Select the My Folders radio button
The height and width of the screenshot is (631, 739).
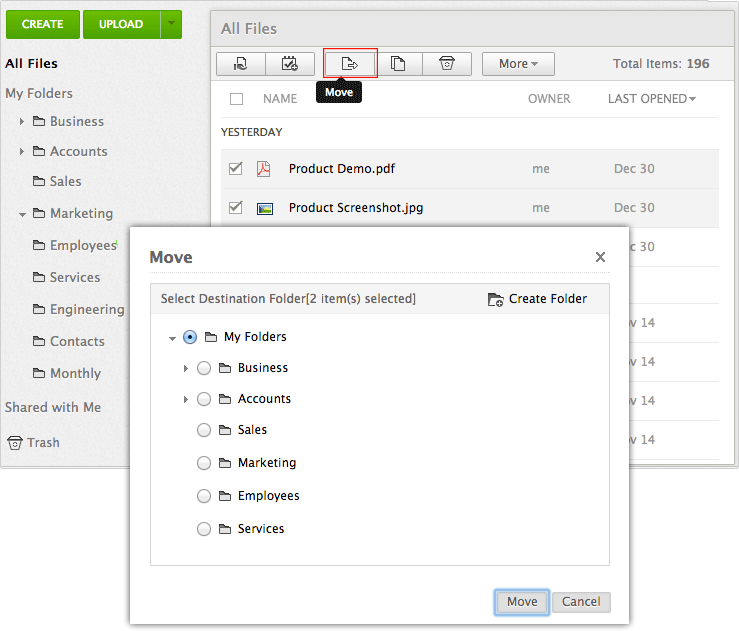(190, 337)
